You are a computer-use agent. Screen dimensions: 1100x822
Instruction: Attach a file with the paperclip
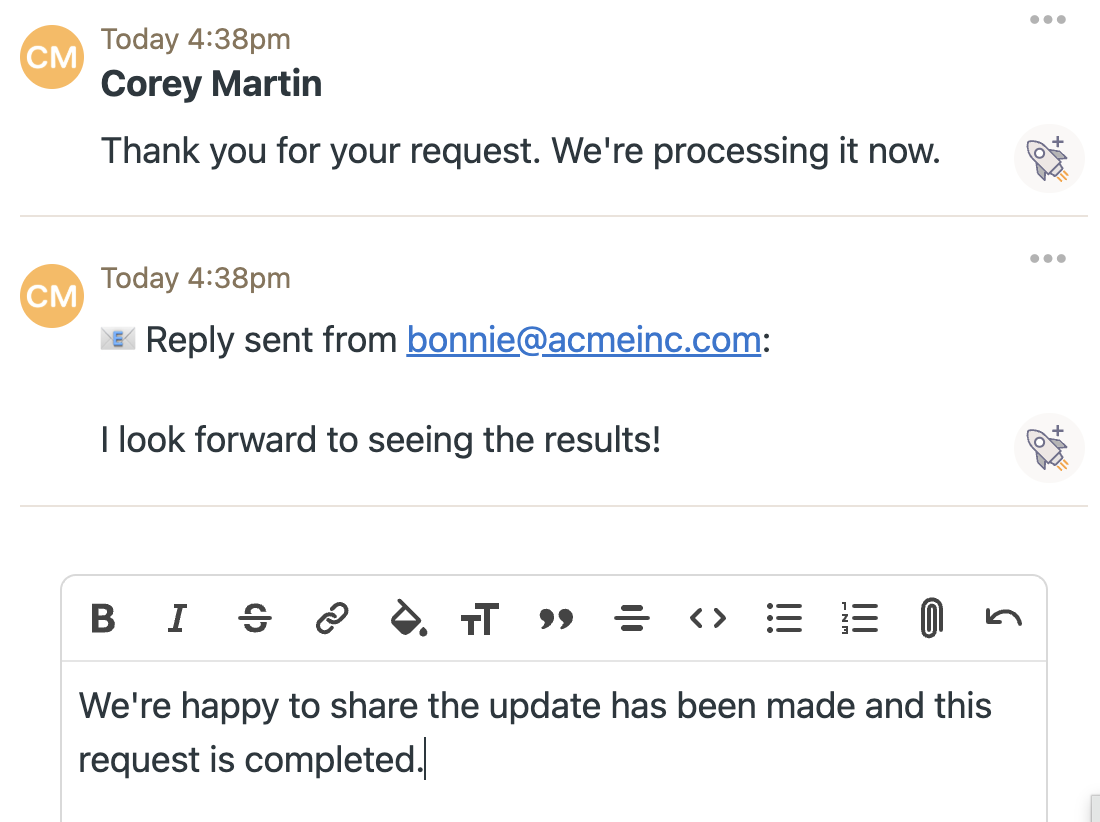931,619
